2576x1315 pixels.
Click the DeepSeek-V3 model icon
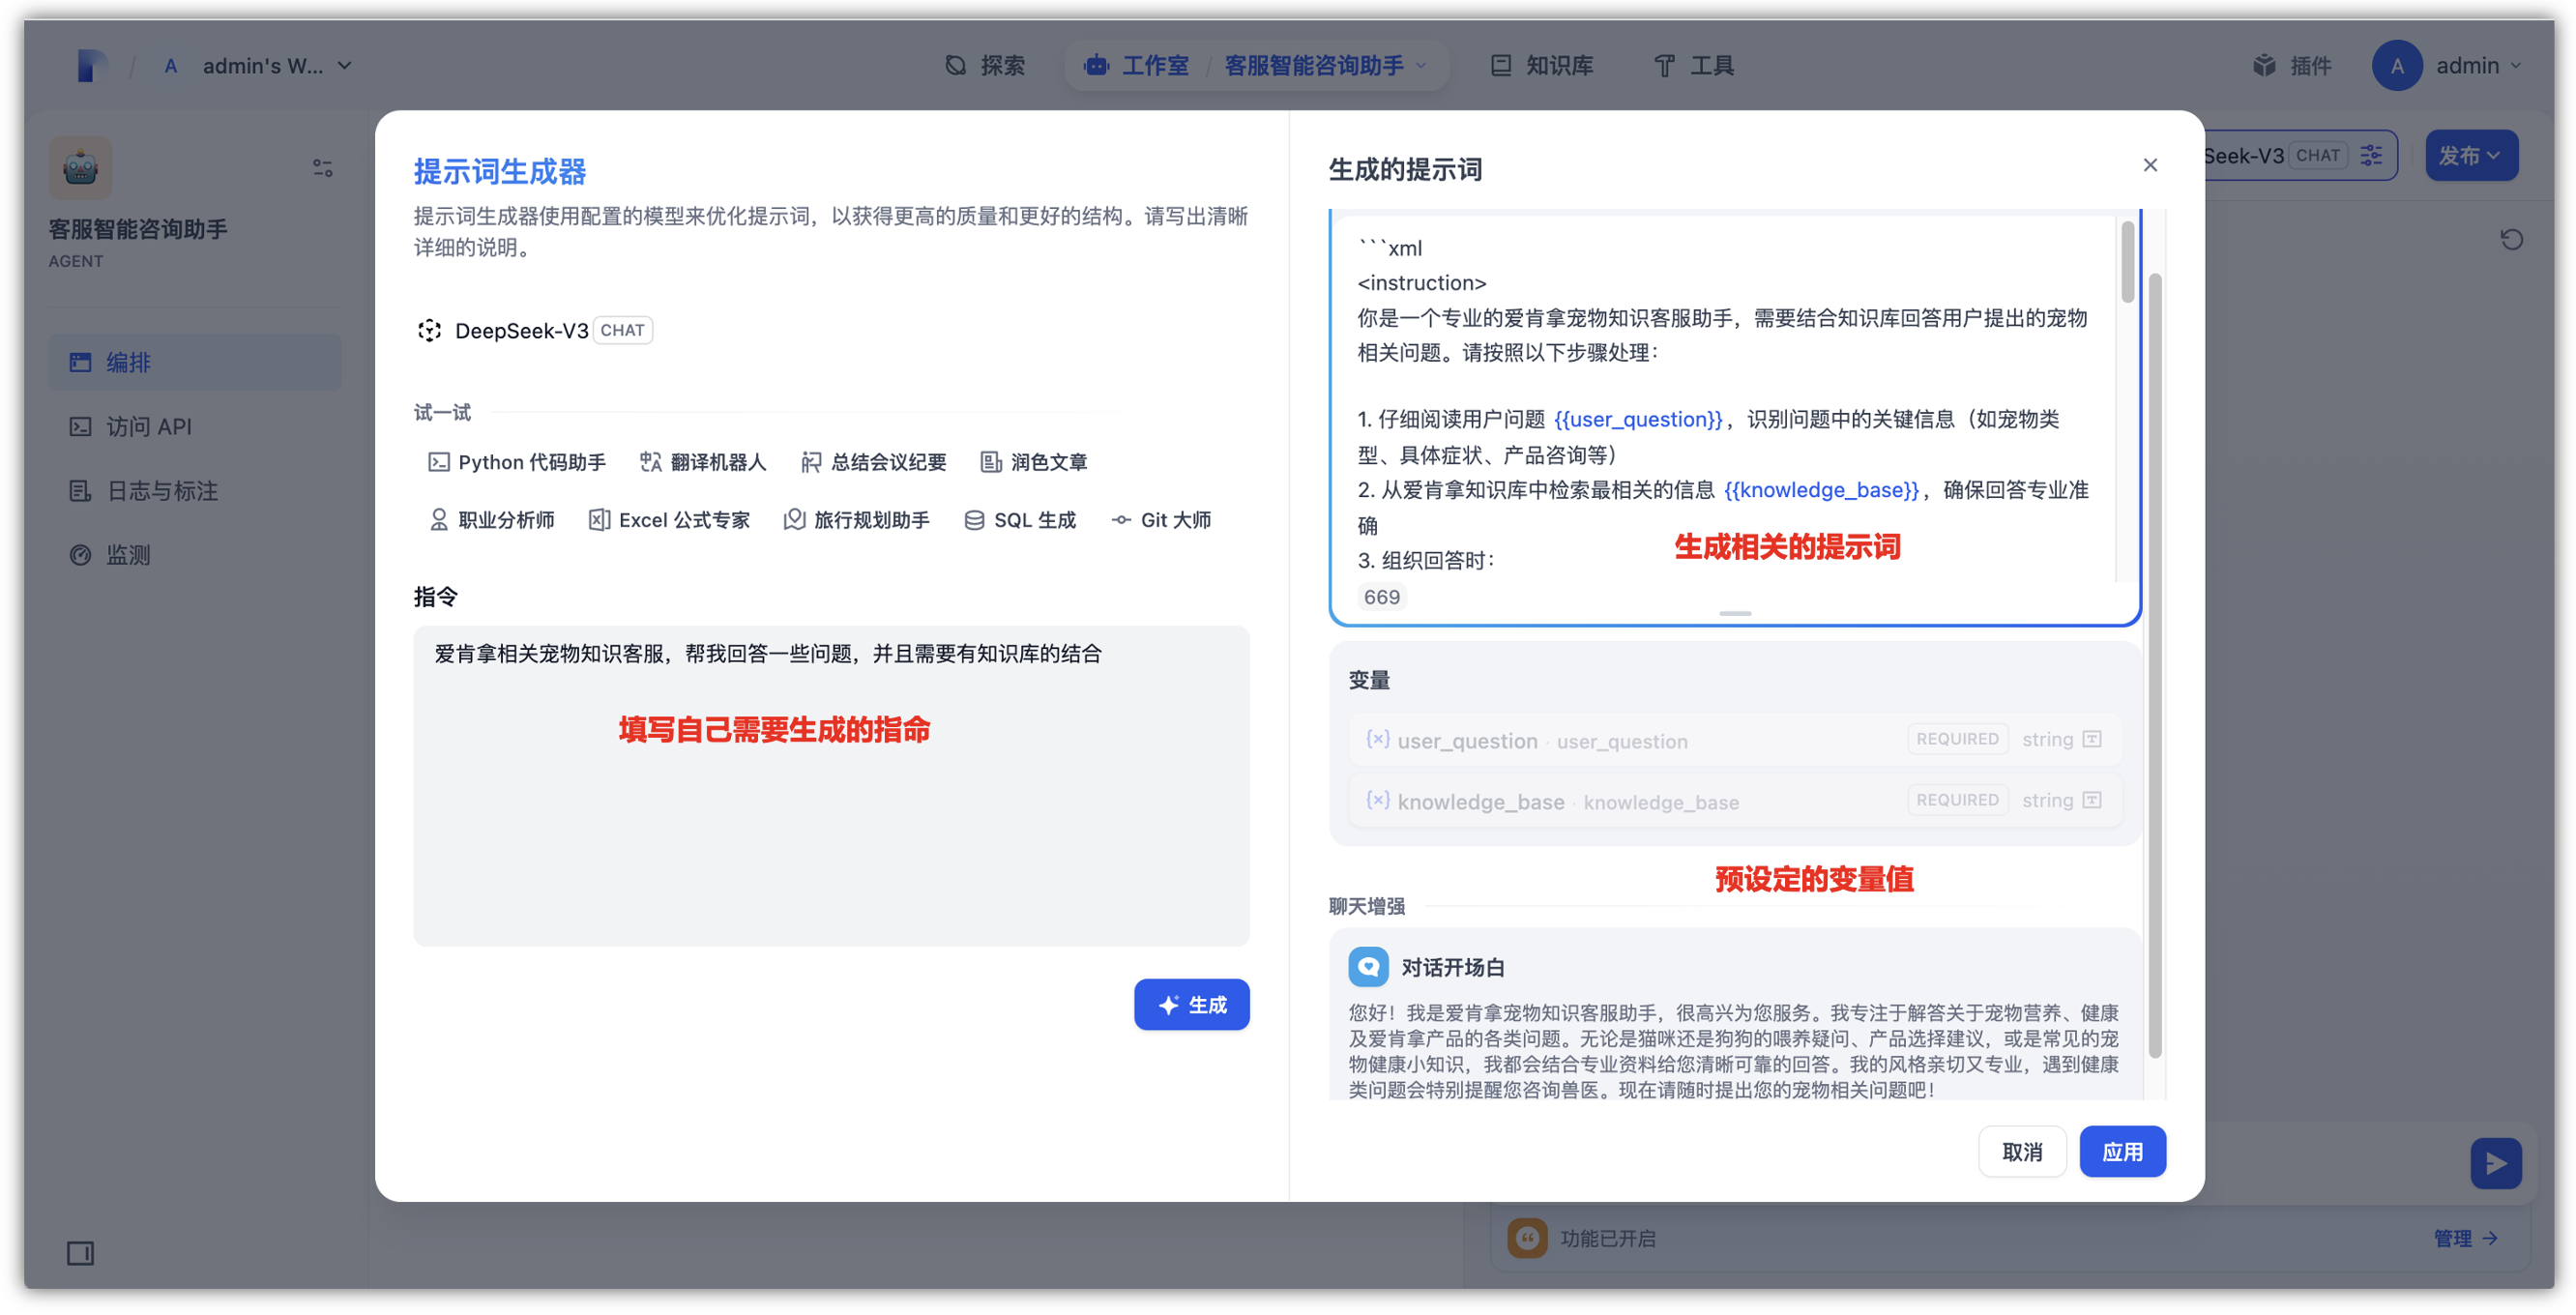point(430,330)
